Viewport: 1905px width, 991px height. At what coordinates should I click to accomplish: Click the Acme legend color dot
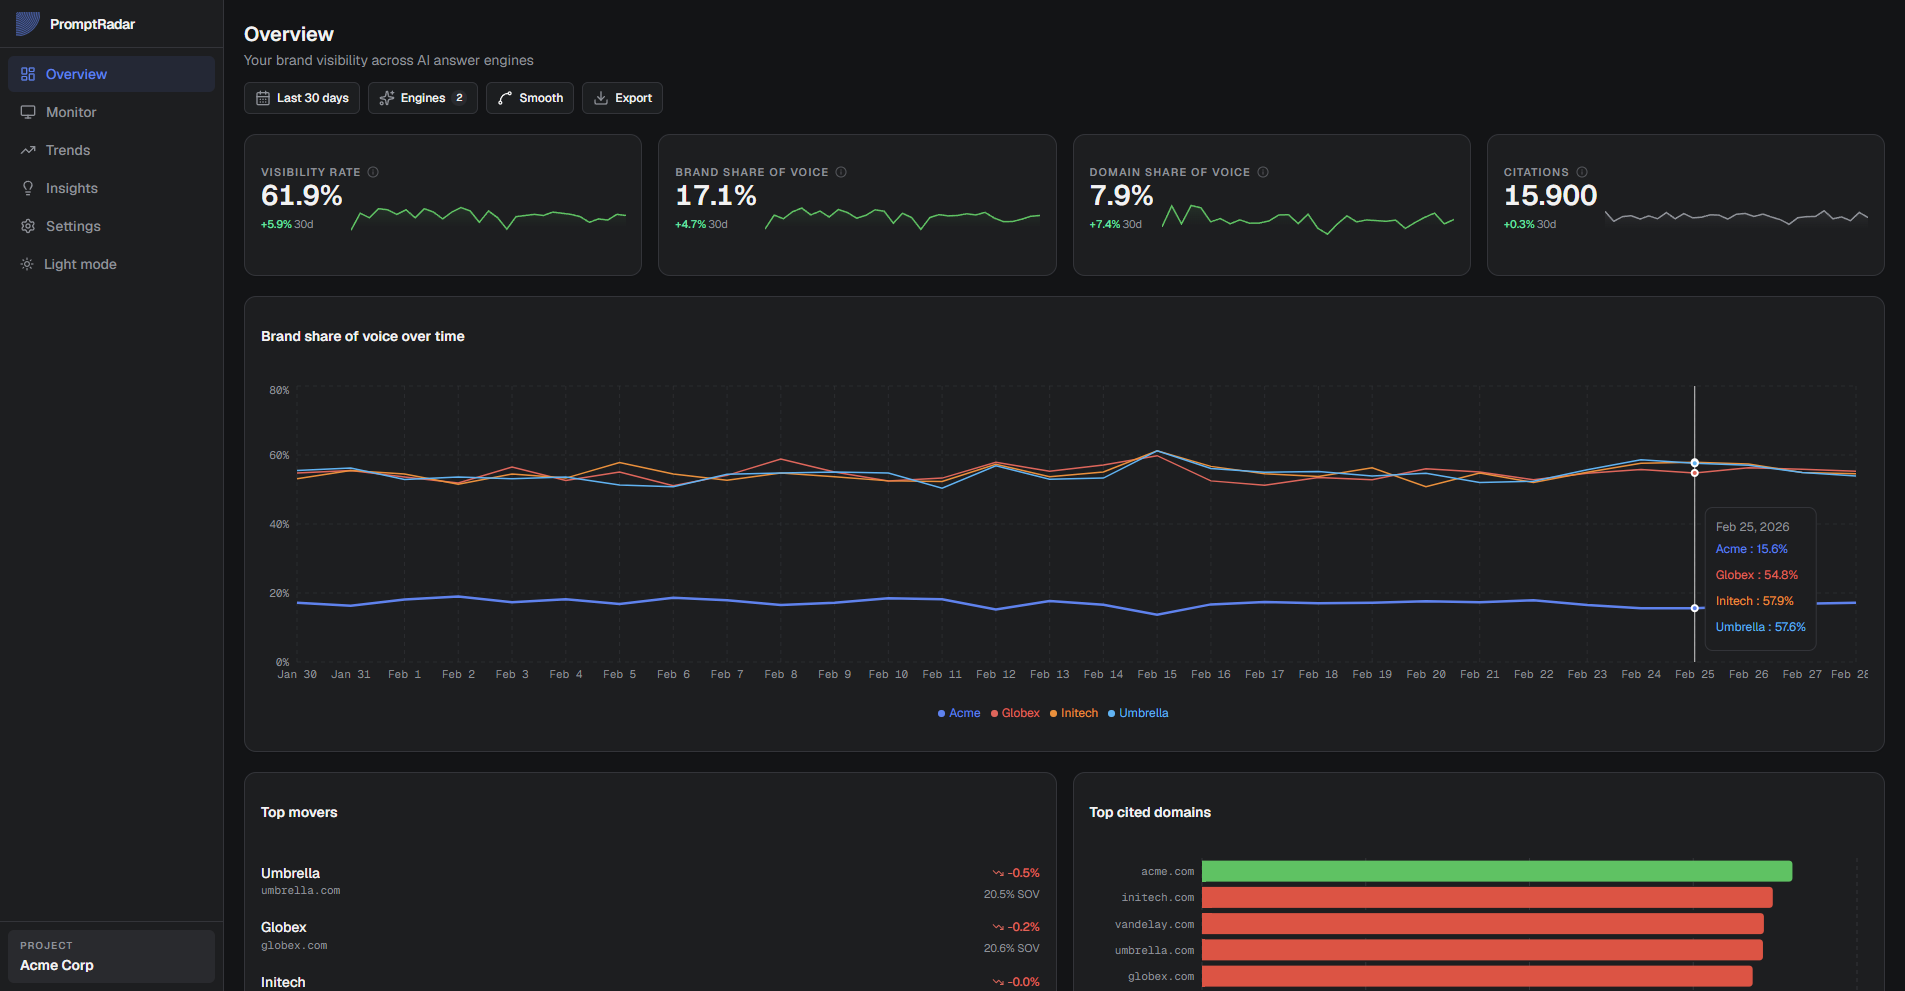(940, 712)
